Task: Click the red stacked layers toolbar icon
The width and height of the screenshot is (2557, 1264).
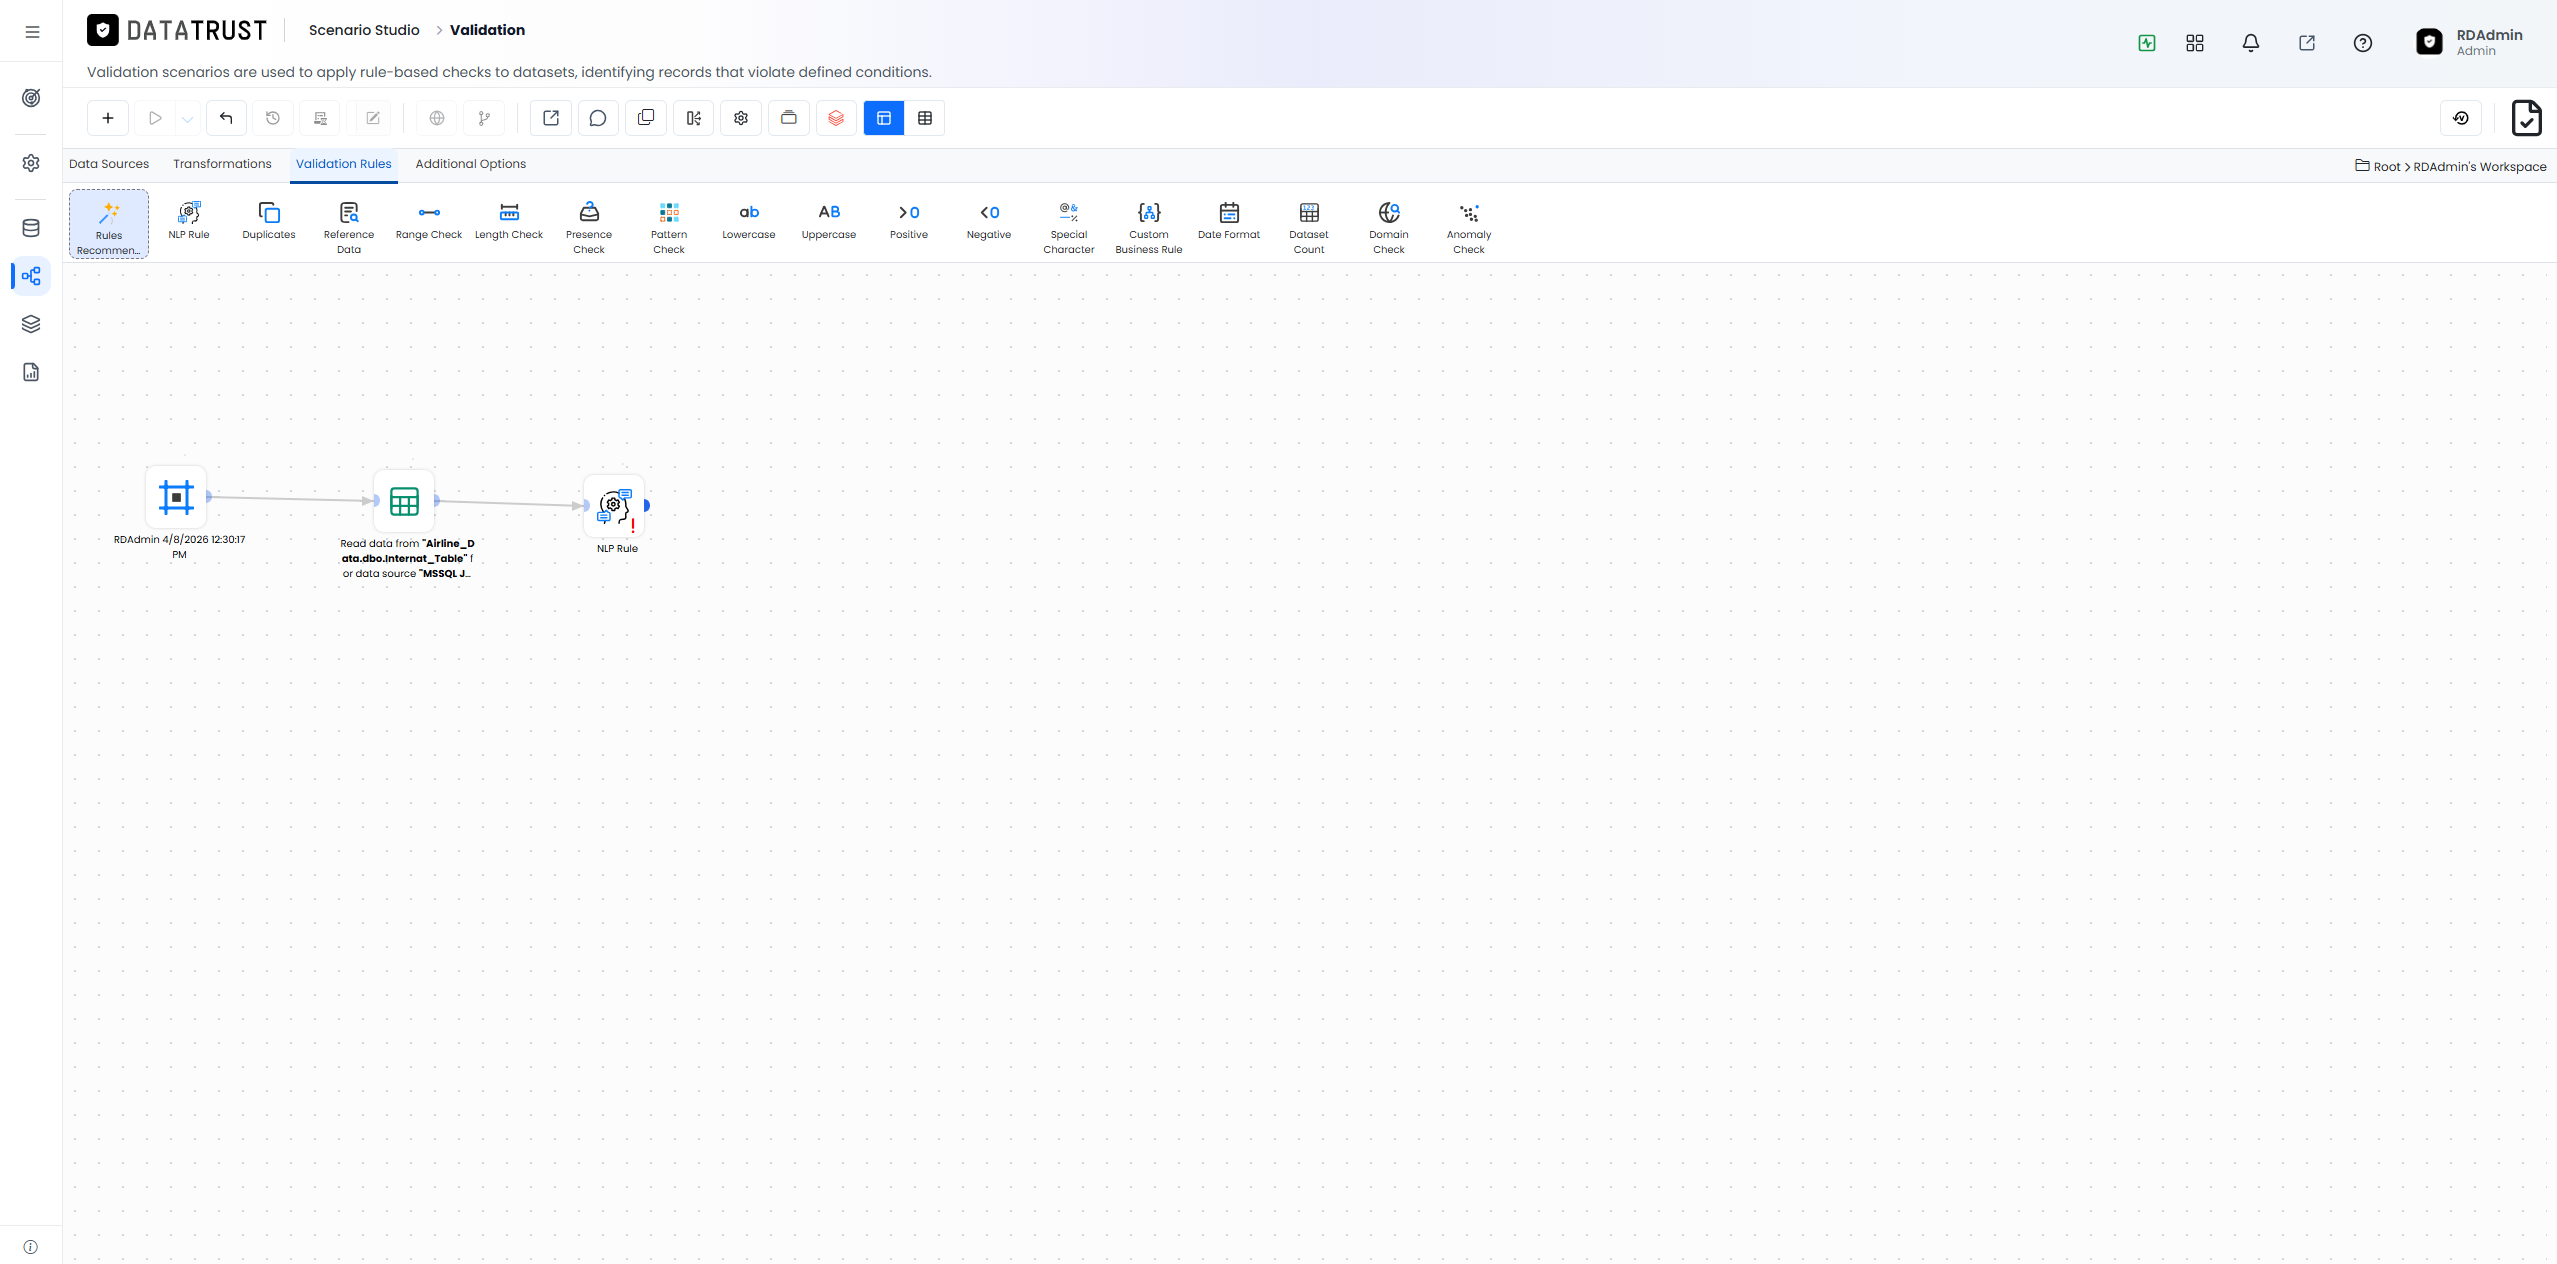Action: click(x=836, y=118)
